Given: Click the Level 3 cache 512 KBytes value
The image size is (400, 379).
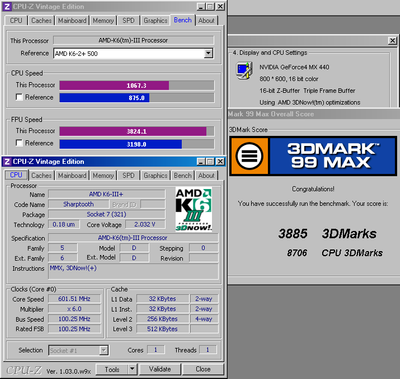Looking at the screenshot, I should point(162,329).
